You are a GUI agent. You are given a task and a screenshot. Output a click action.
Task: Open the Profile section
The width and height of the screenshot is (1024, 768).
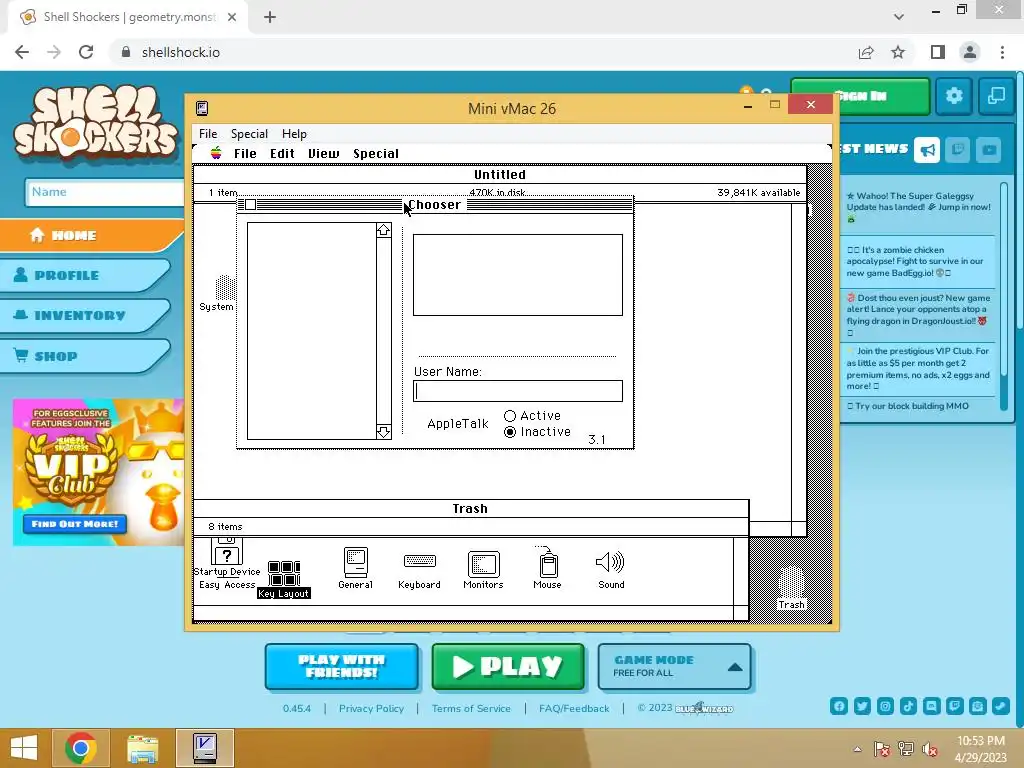85,275
